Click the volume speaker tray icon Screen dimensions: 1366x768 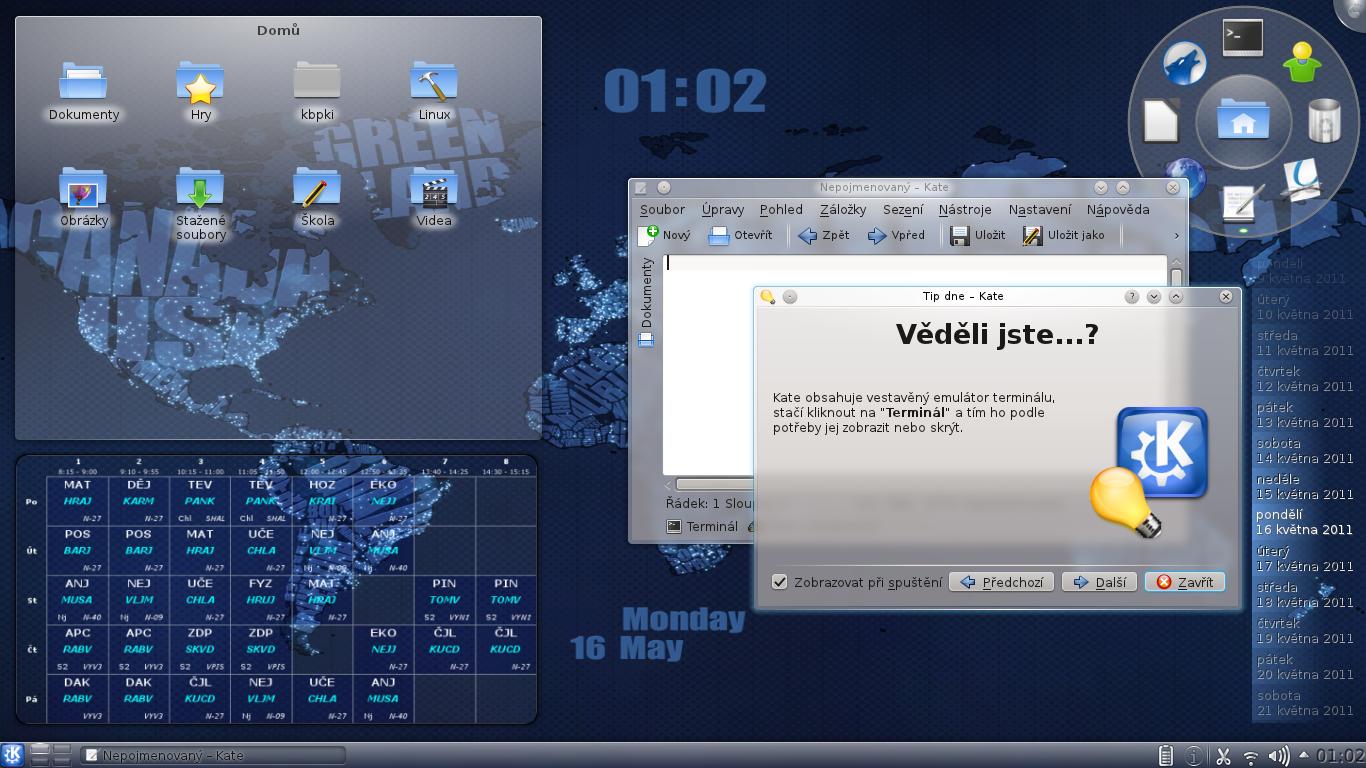(1278, 756)
